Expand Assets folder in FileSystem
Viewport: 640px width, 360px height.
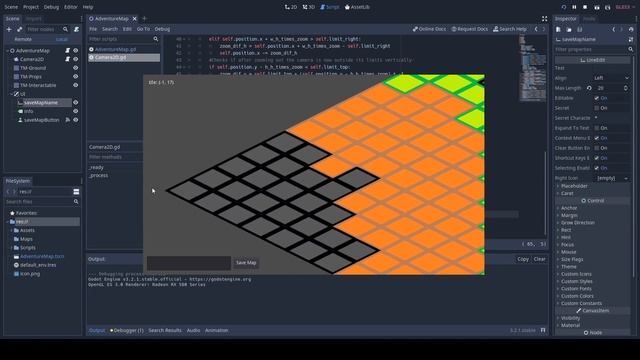coord(11,231)
